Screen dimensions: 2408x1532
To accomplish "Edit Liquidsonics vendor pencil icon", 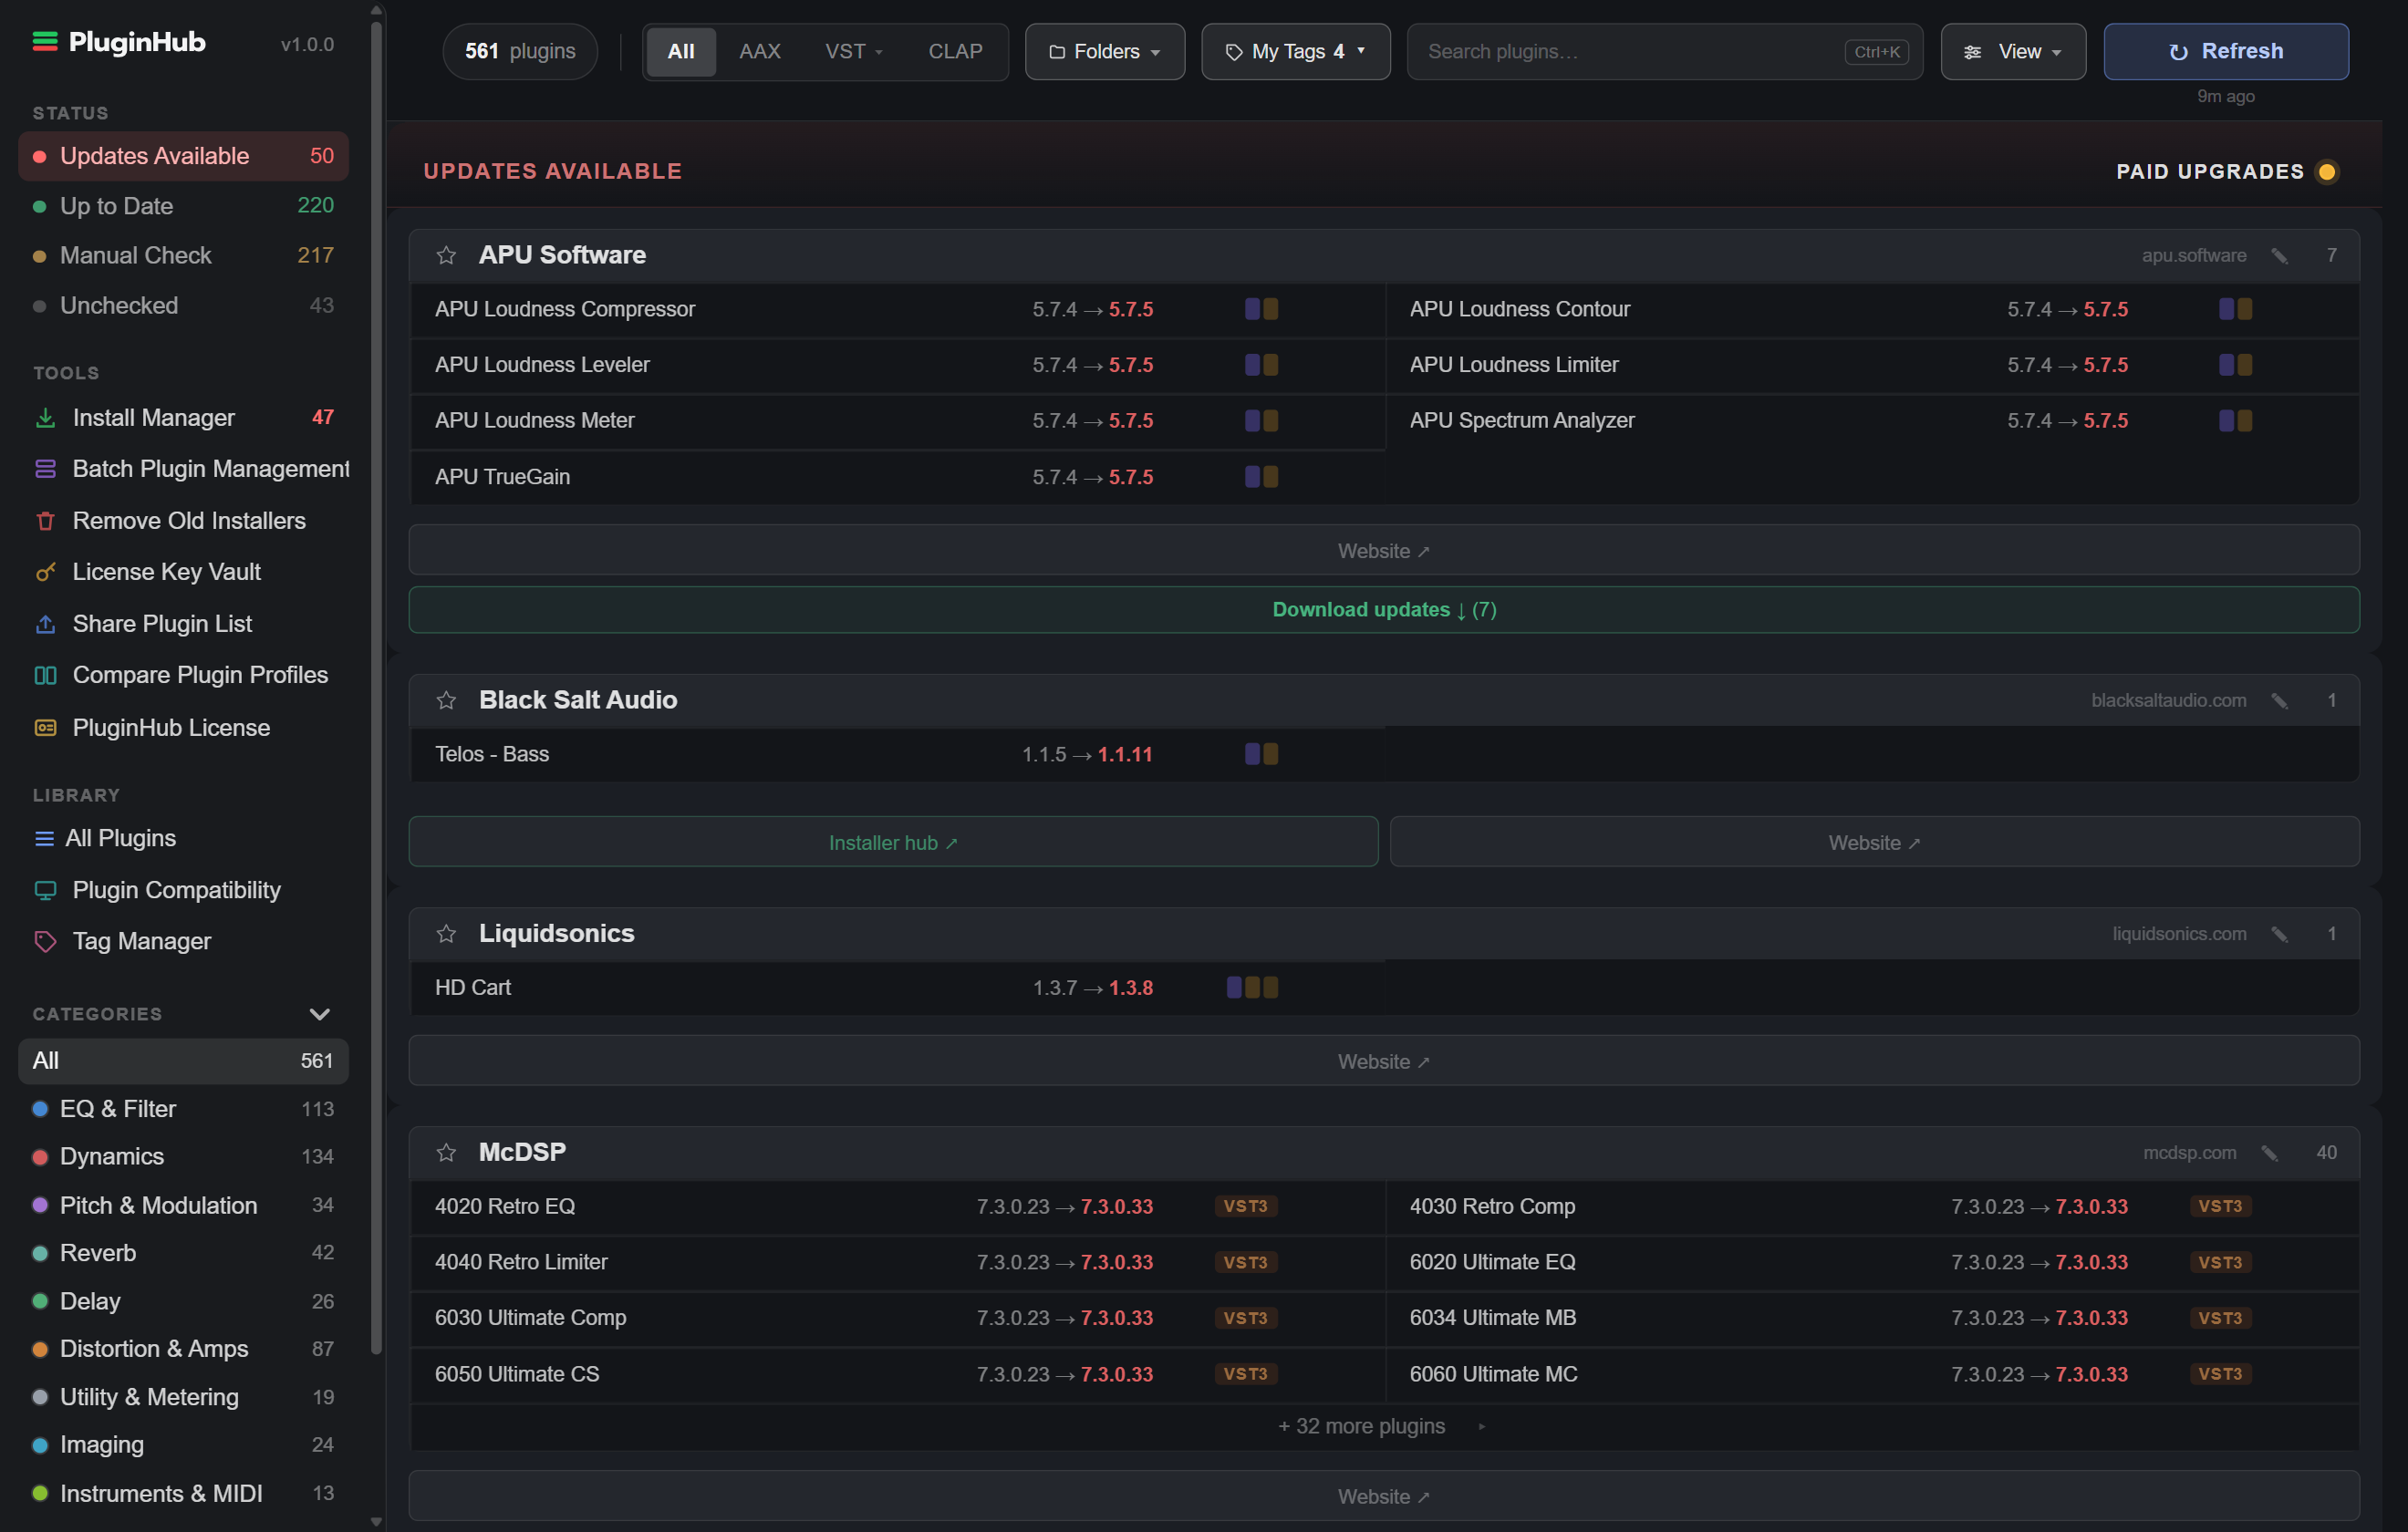I will click(x=2280, y=934).
